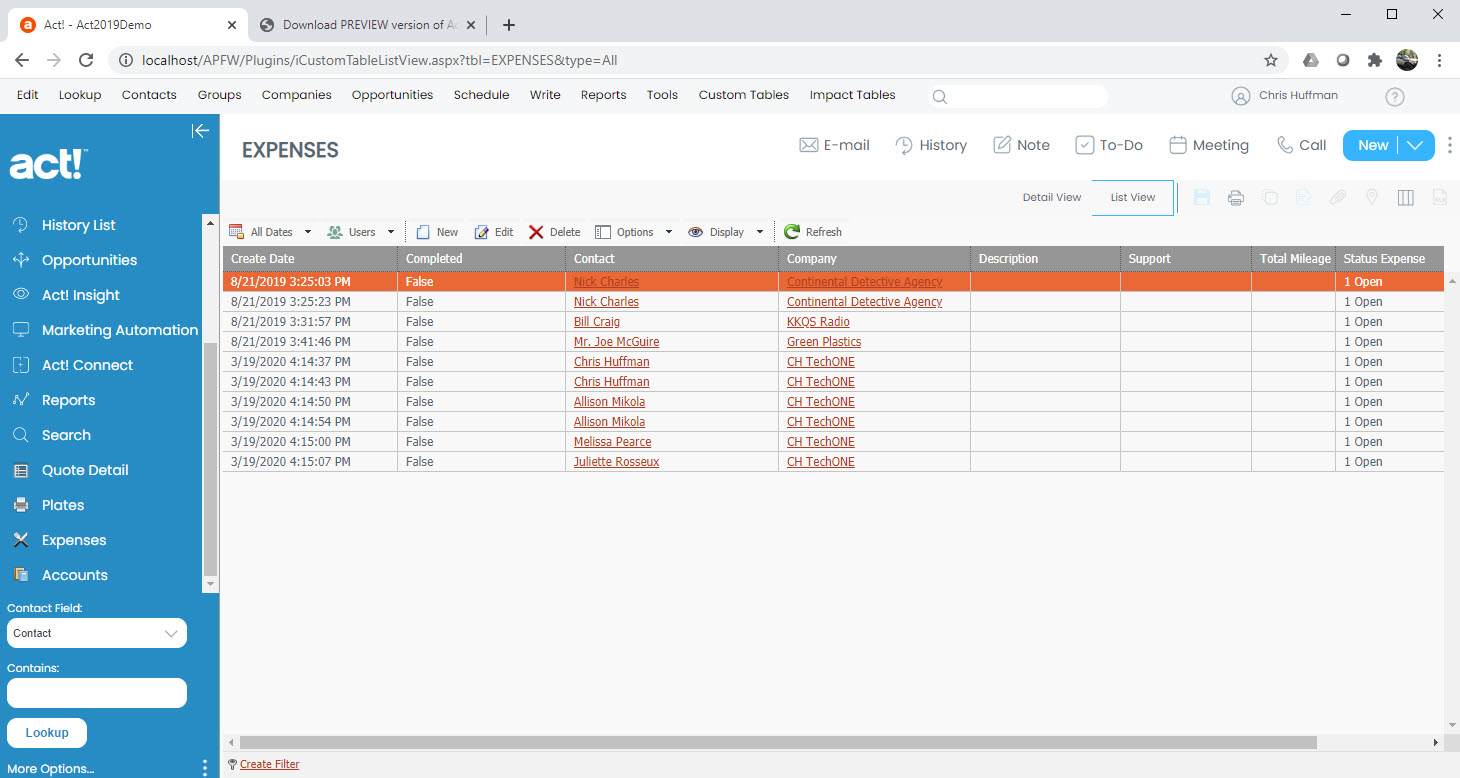The height and width of the screenshot is (778, 1460).
Task: Schedule a Call from the header toolbar
Action: click(1302, 145)
